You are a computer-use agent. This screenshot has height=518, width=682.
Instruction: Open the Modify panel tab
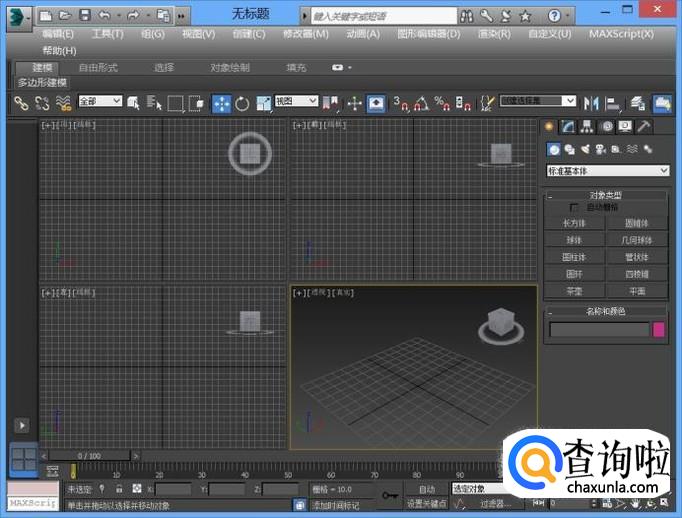[x=566, y=127]
